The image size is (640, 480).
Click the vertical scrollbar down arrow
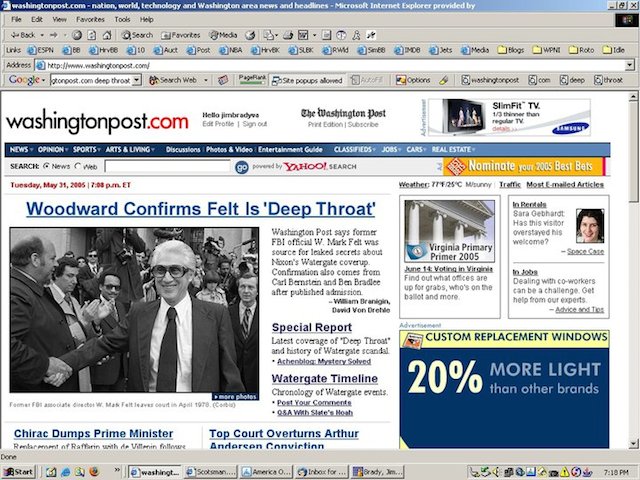tap(633, 443)
